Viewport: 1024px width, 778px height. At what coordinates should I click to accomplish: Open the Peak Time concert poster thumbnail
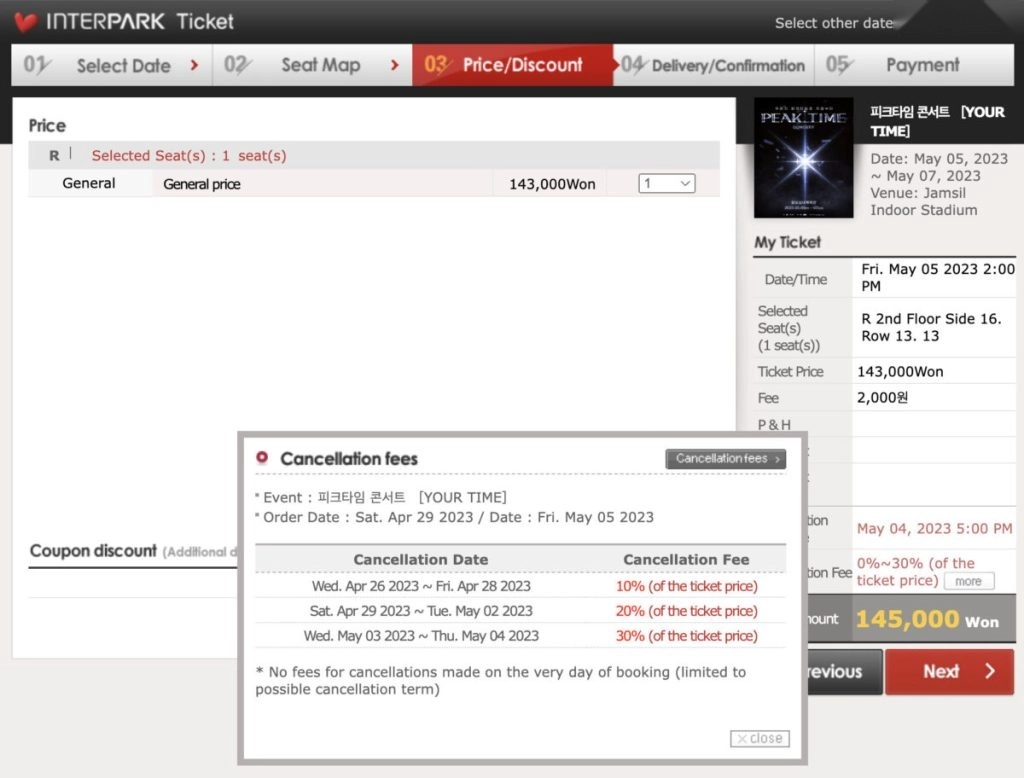pos(806,157)
